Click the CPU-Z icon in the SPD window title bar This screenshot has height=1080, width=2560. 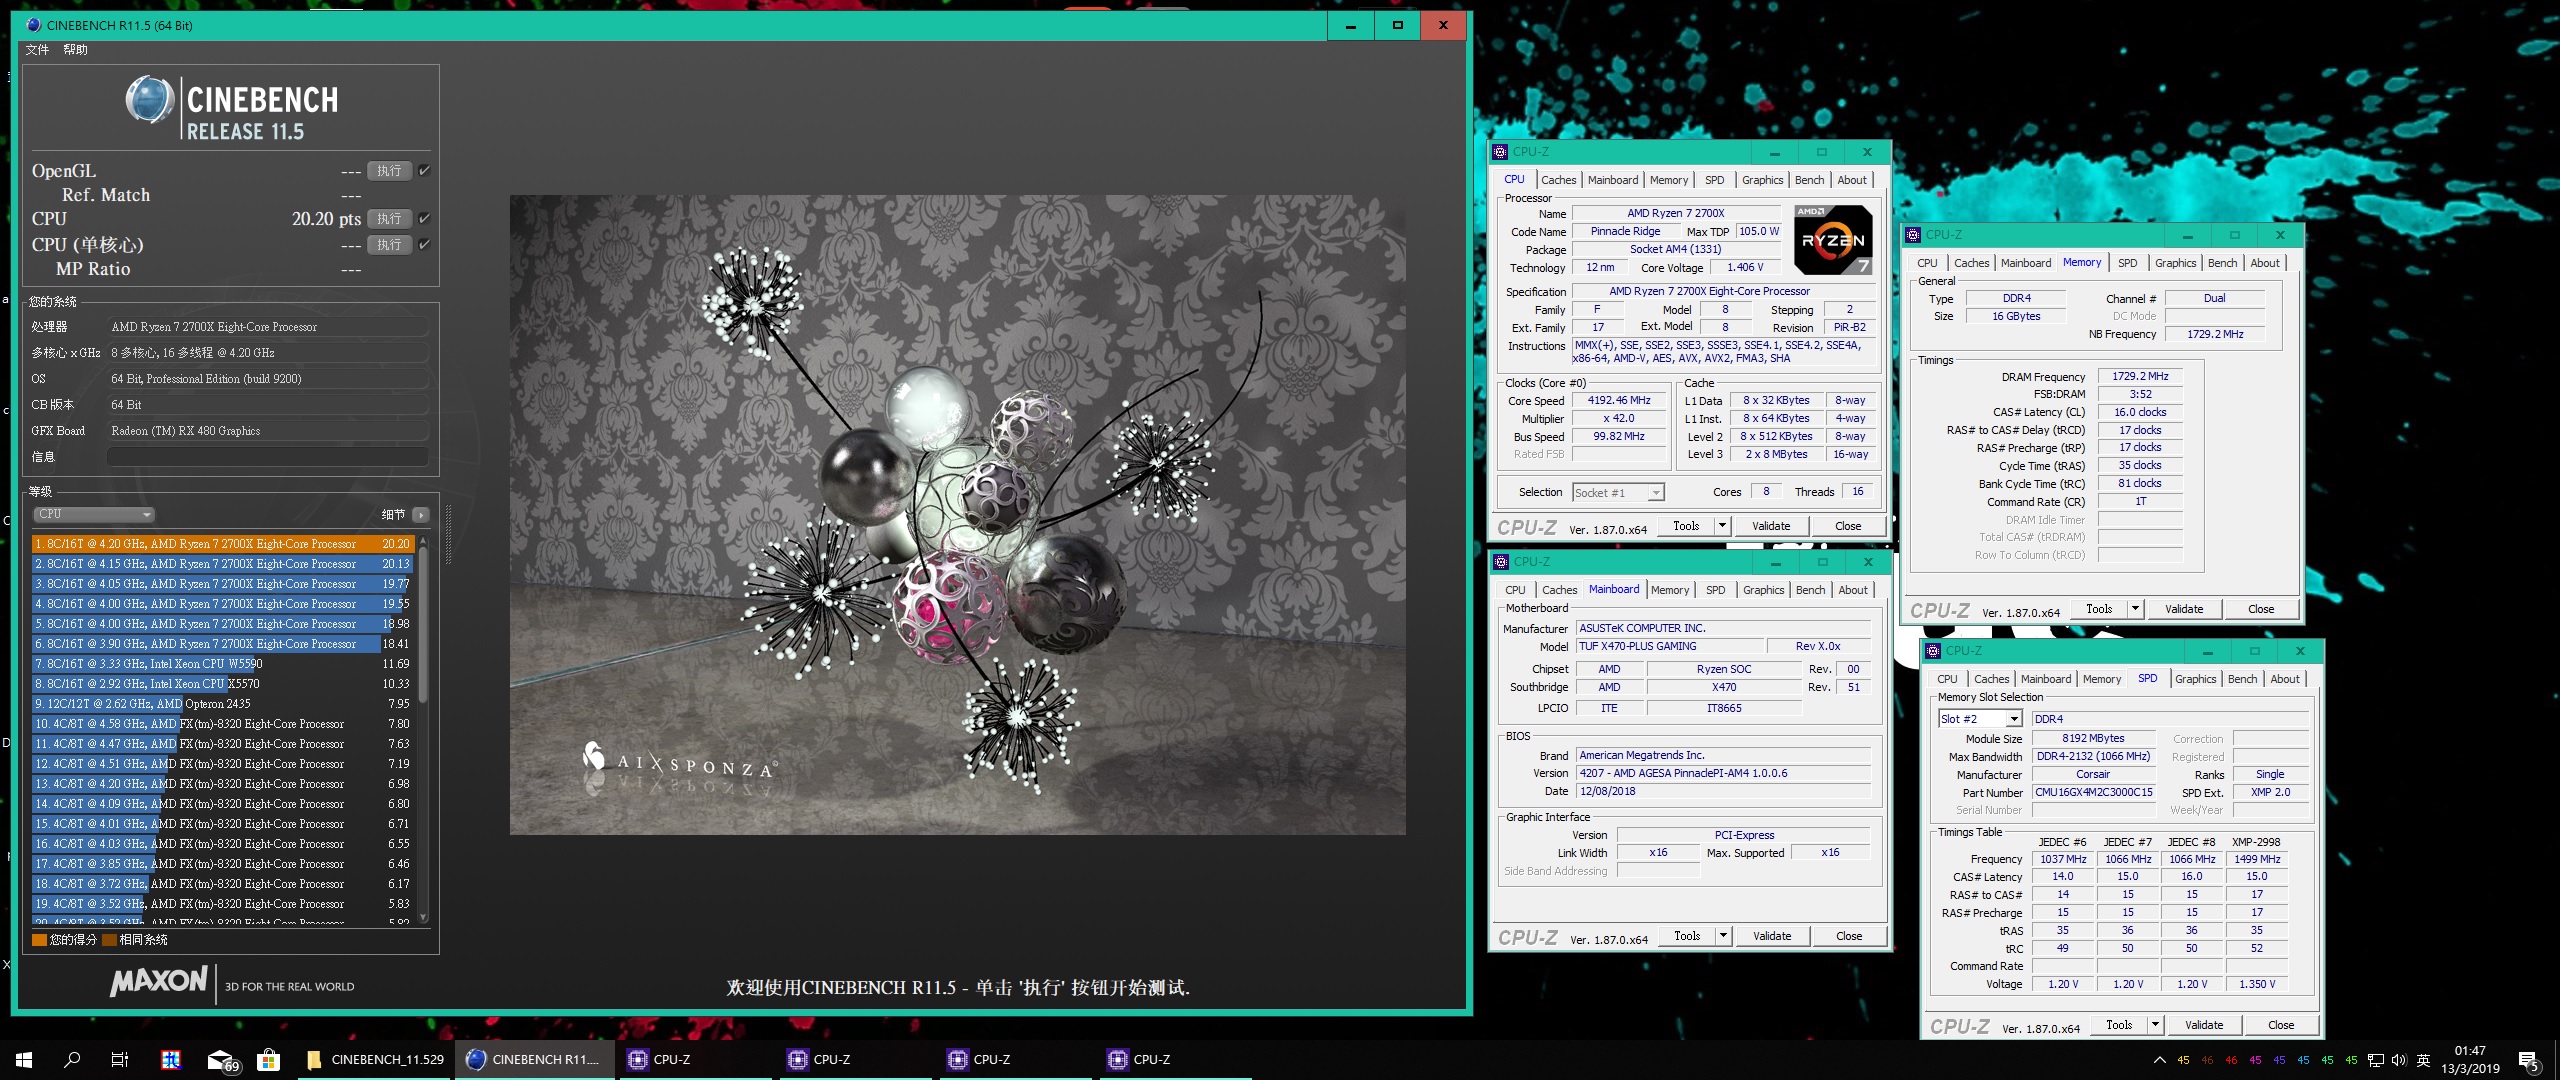tap(1933, 651)
